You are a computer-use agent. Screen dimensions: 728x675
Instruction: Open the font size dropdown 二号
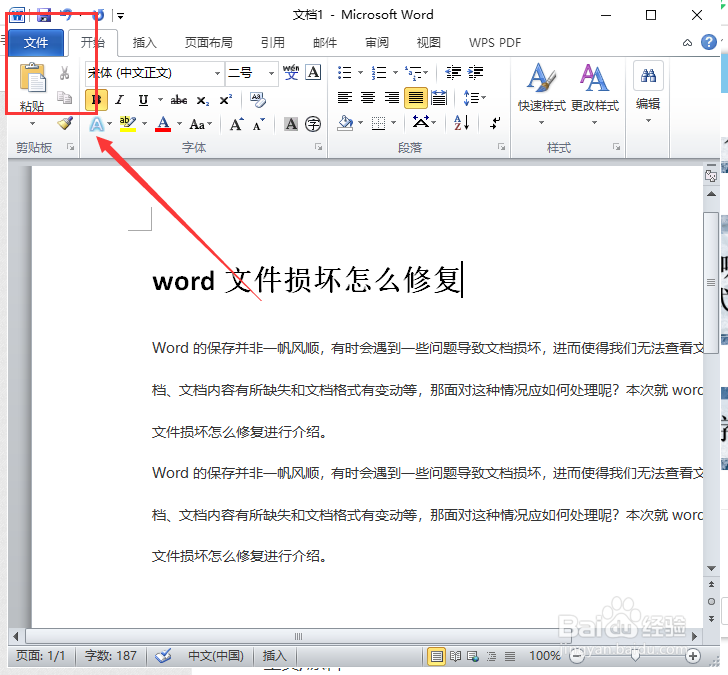tap(271, 73)
